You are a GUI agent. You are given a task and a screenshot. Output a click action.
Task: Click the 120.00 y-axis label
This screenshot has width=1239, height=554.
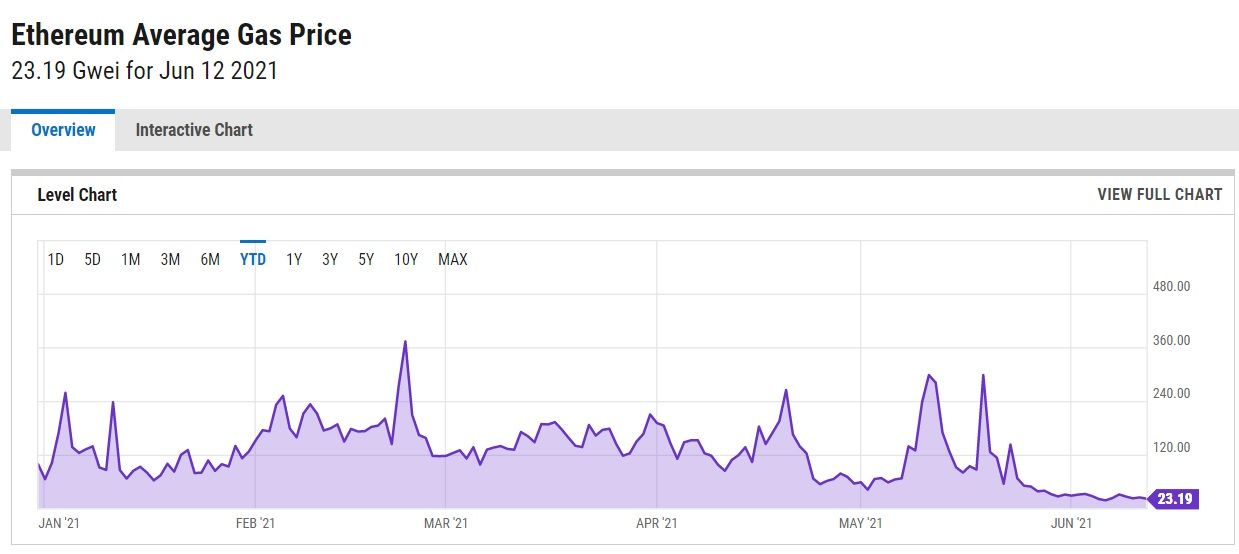[1171, 447]
